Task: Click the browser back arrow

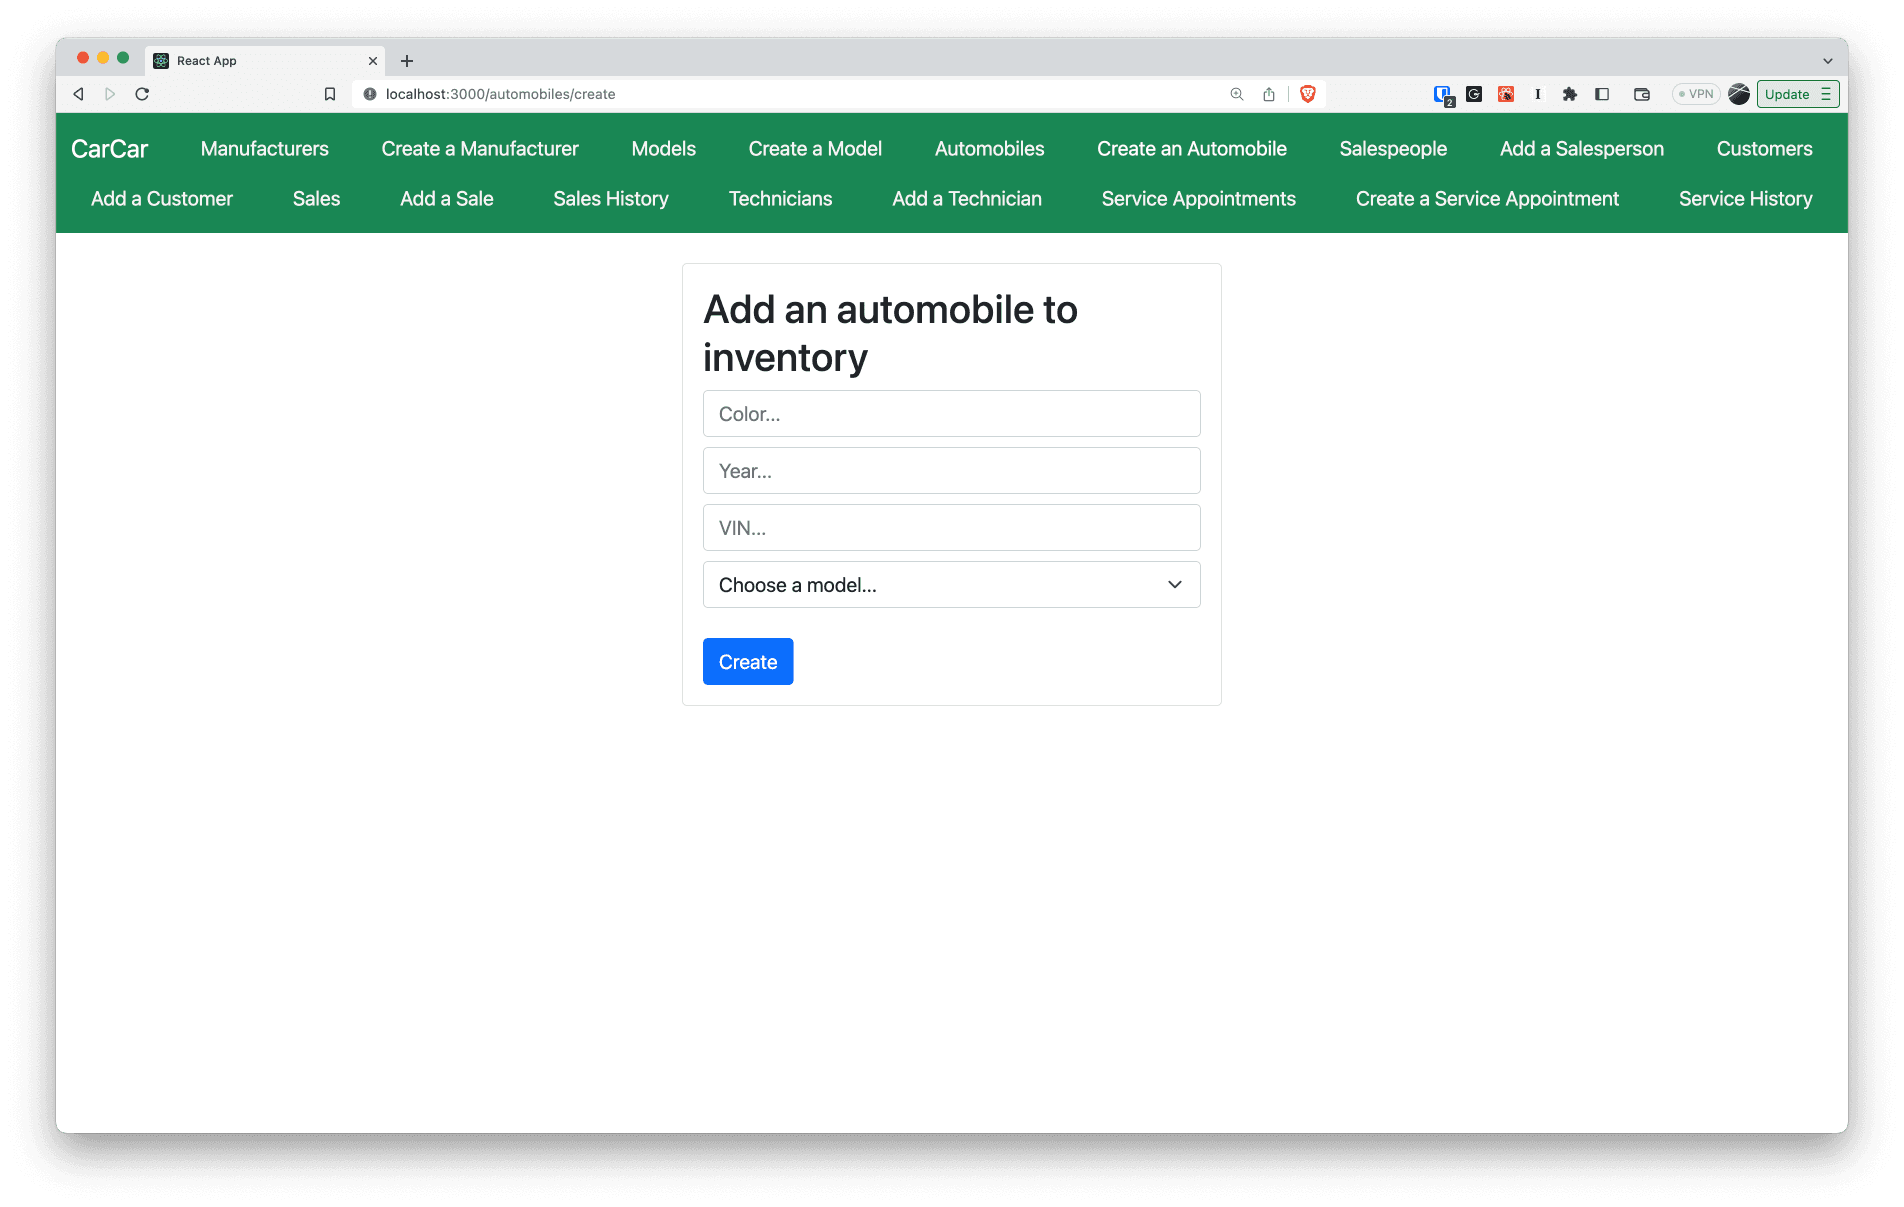Action: click(78, 94)
